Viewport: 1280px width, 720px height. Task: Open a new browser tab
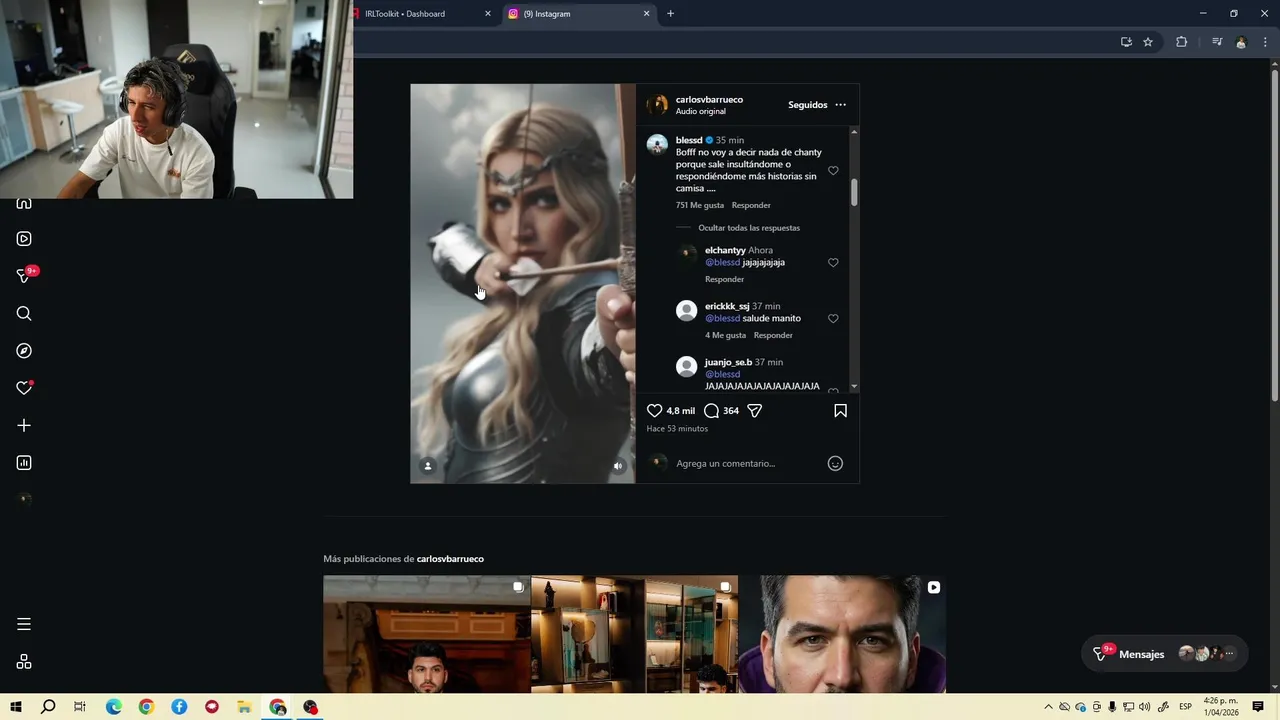point(670,14)
